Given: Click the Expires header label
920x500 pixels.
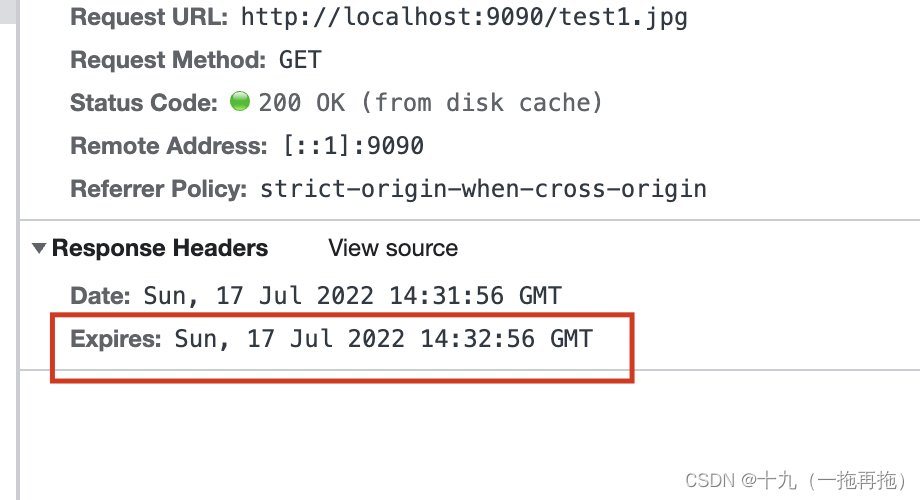Looking at the screenshot, I should pos(116,339).
